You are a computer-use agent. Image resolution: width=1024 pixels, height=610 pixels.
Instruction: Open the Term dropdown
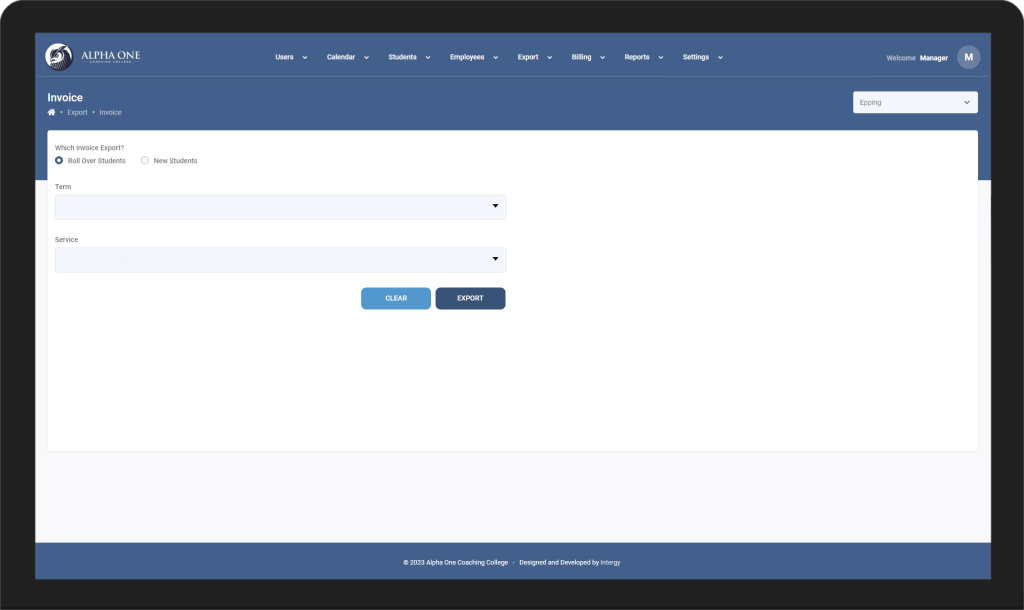pos(281,206)
